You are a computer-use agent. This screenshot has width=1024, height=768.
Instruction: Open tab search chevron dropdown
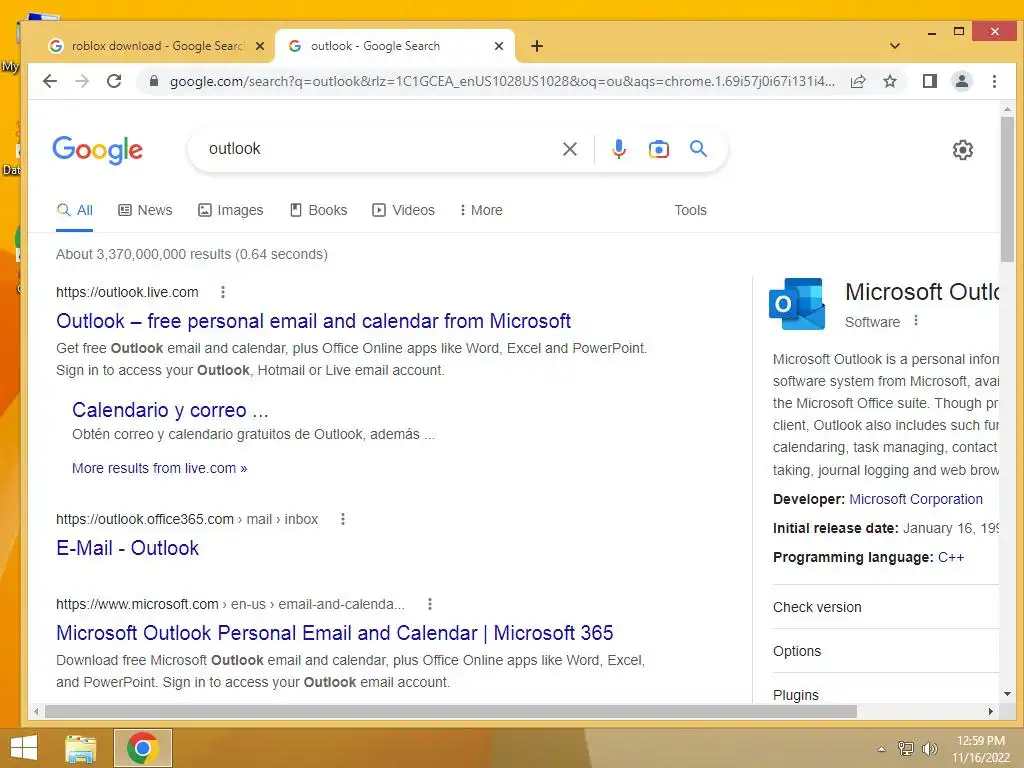pos(895,46)
